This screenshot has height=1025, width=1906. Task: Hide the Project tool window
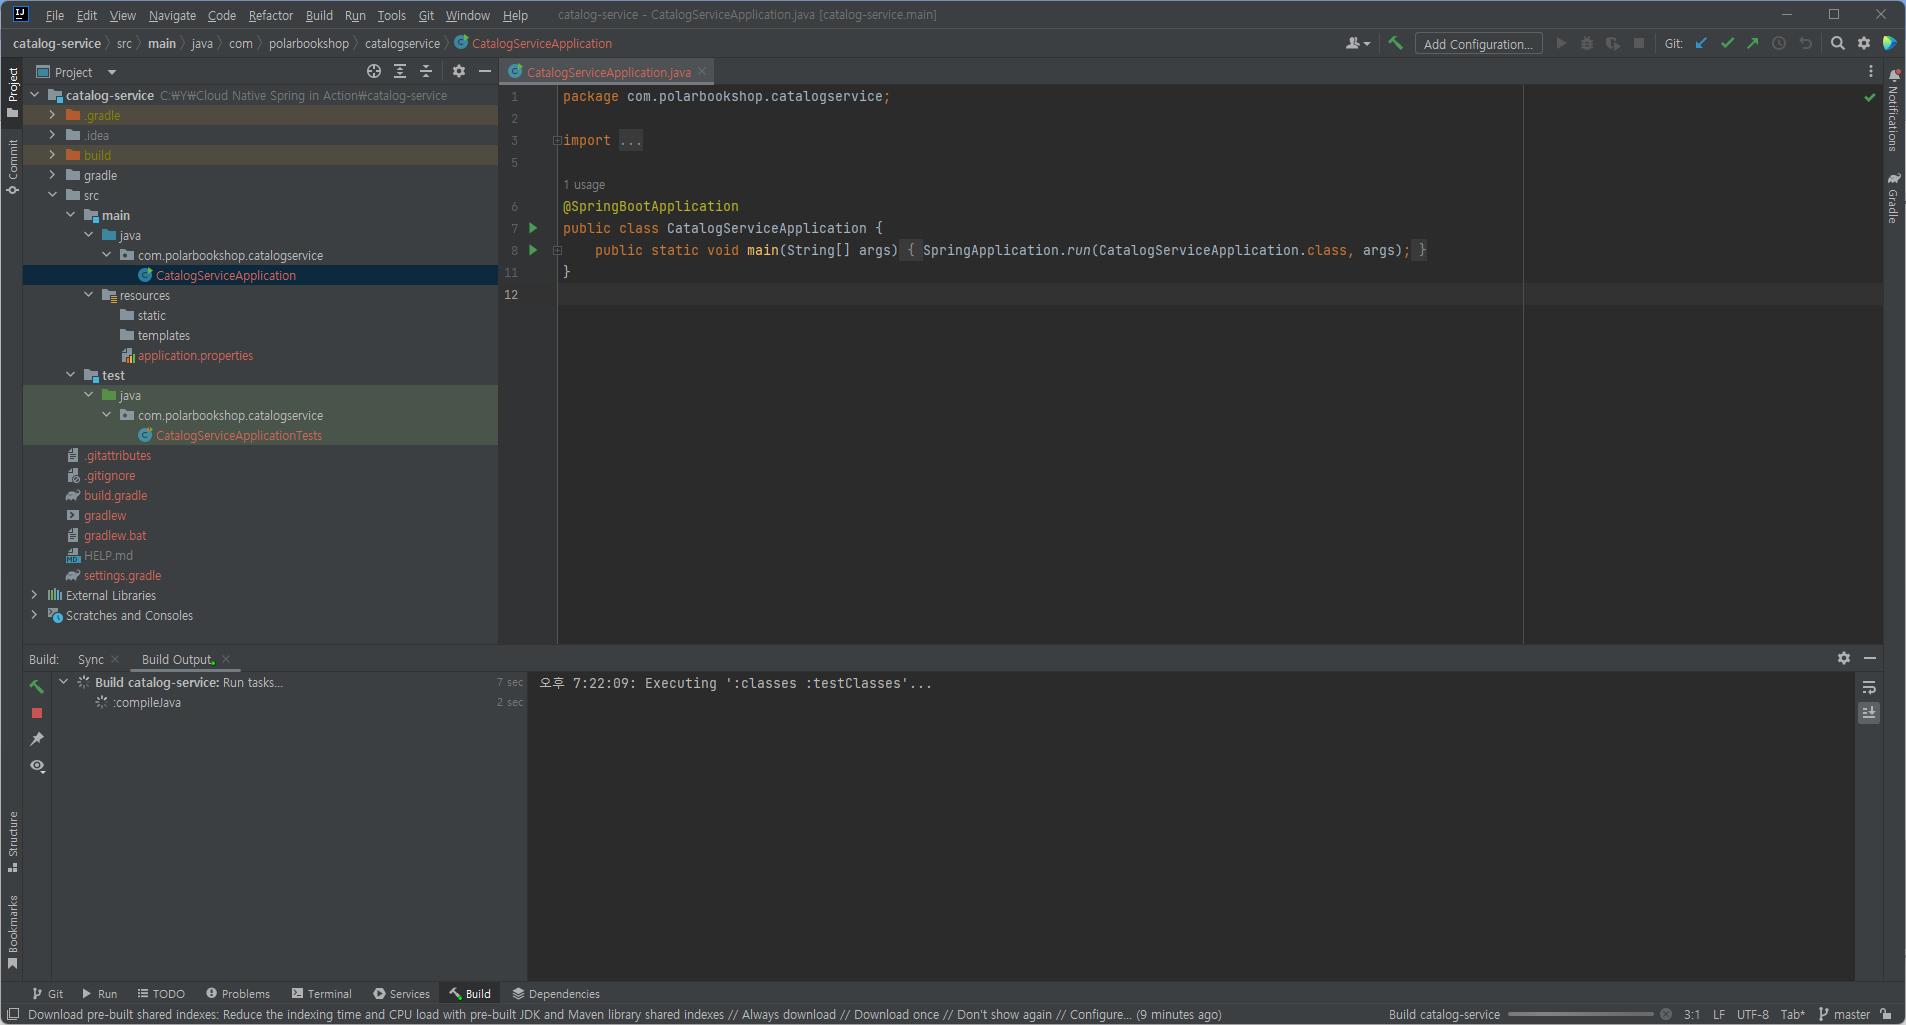[485, 71]
